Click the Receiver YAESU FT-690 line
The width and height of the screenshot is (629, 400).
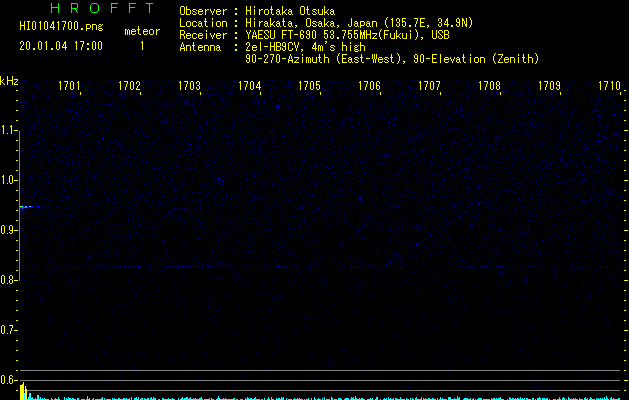pos(314,35)
